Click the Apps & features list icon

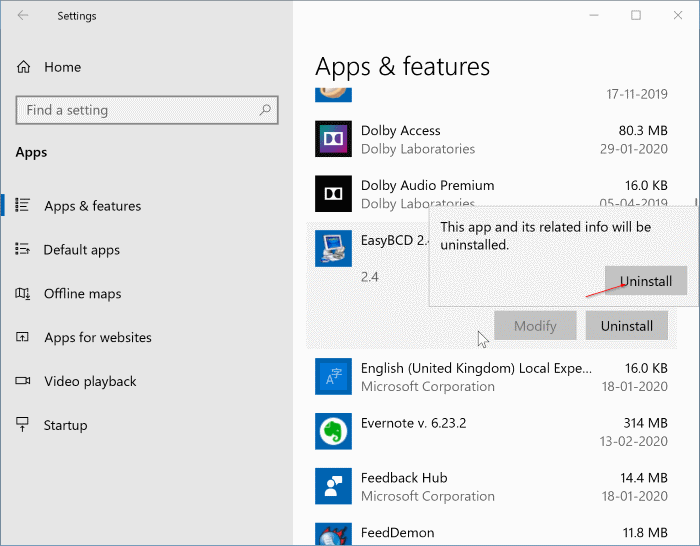point(22,205)
